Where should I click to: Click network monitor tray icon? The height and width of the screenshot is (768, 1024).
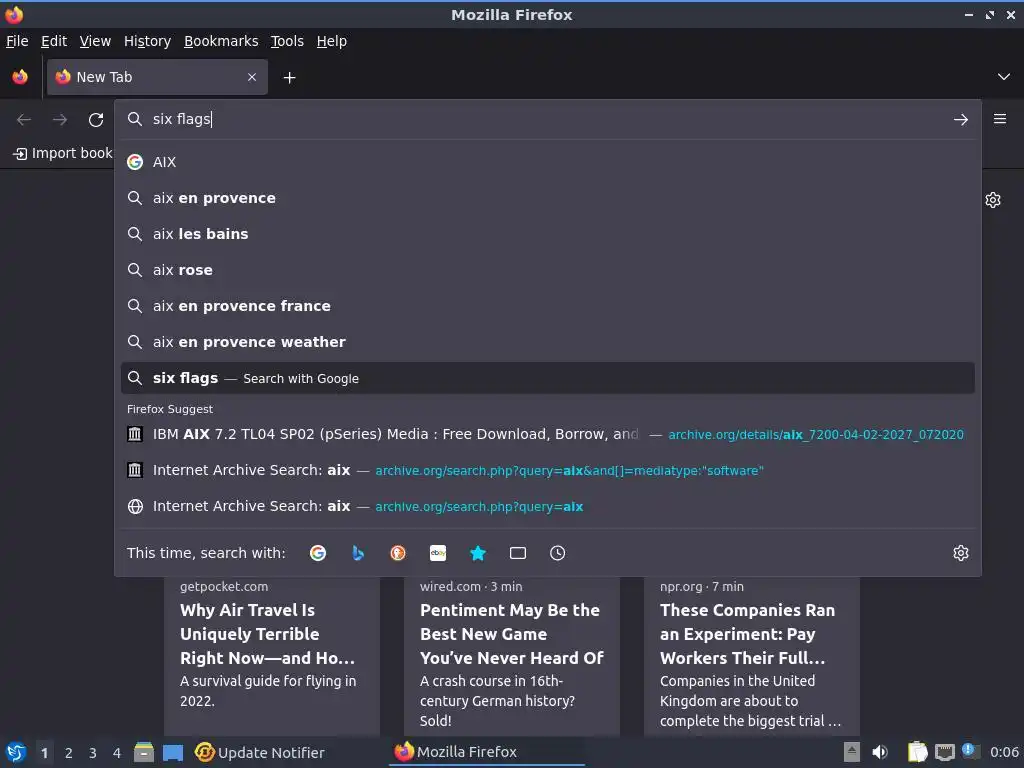945,752
